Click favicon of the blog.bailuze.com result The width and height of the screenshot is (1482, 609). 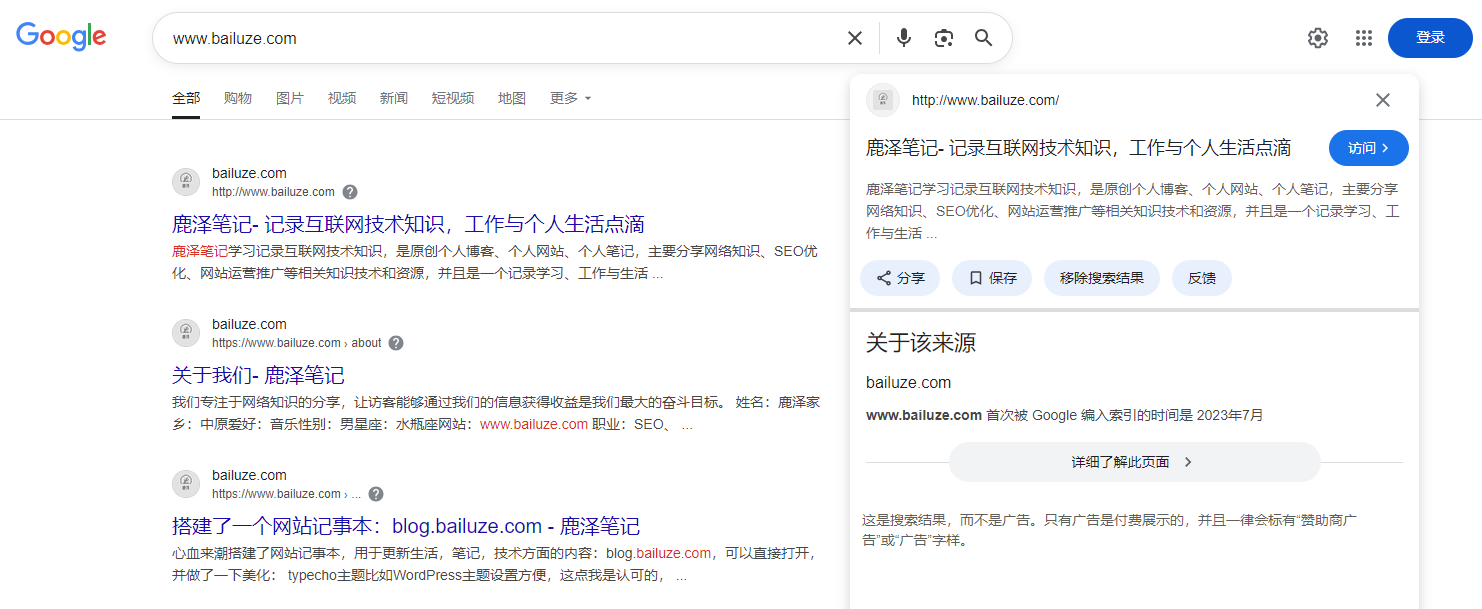(x=186, y=484)
